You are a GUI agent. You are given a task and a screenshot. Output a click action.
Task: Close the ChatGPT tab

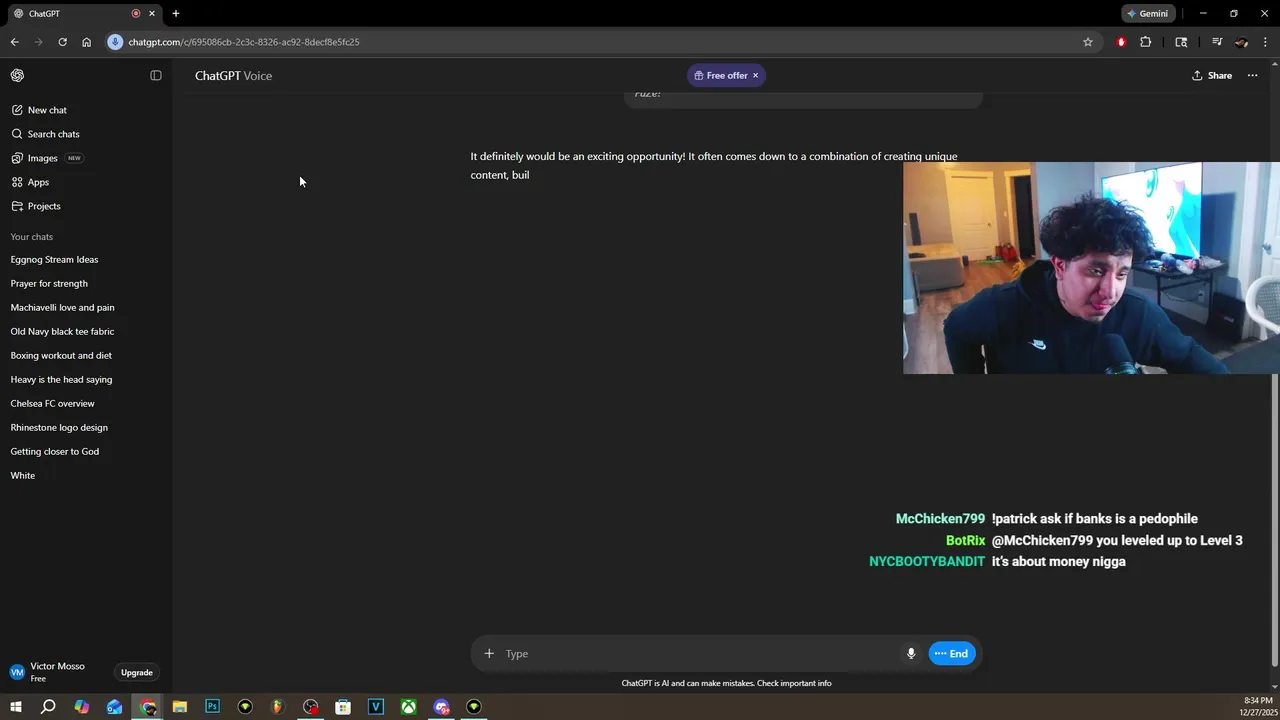(x=152, y=14)
